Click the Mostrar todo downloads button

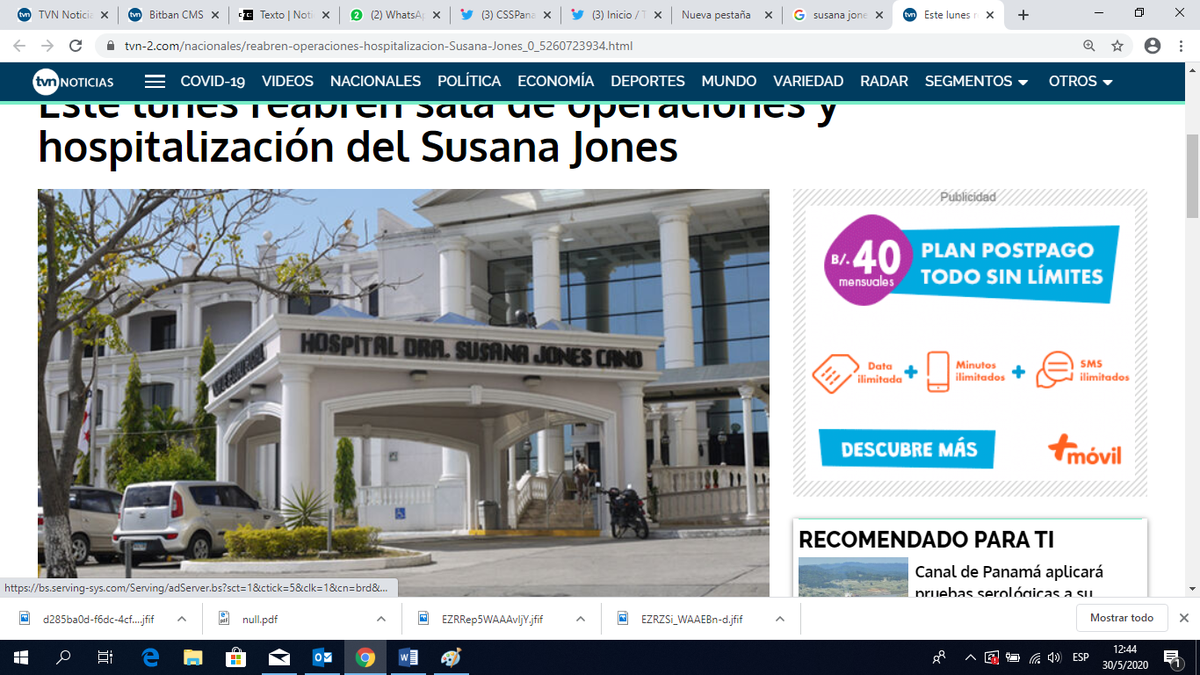(x=1121, y=618)
